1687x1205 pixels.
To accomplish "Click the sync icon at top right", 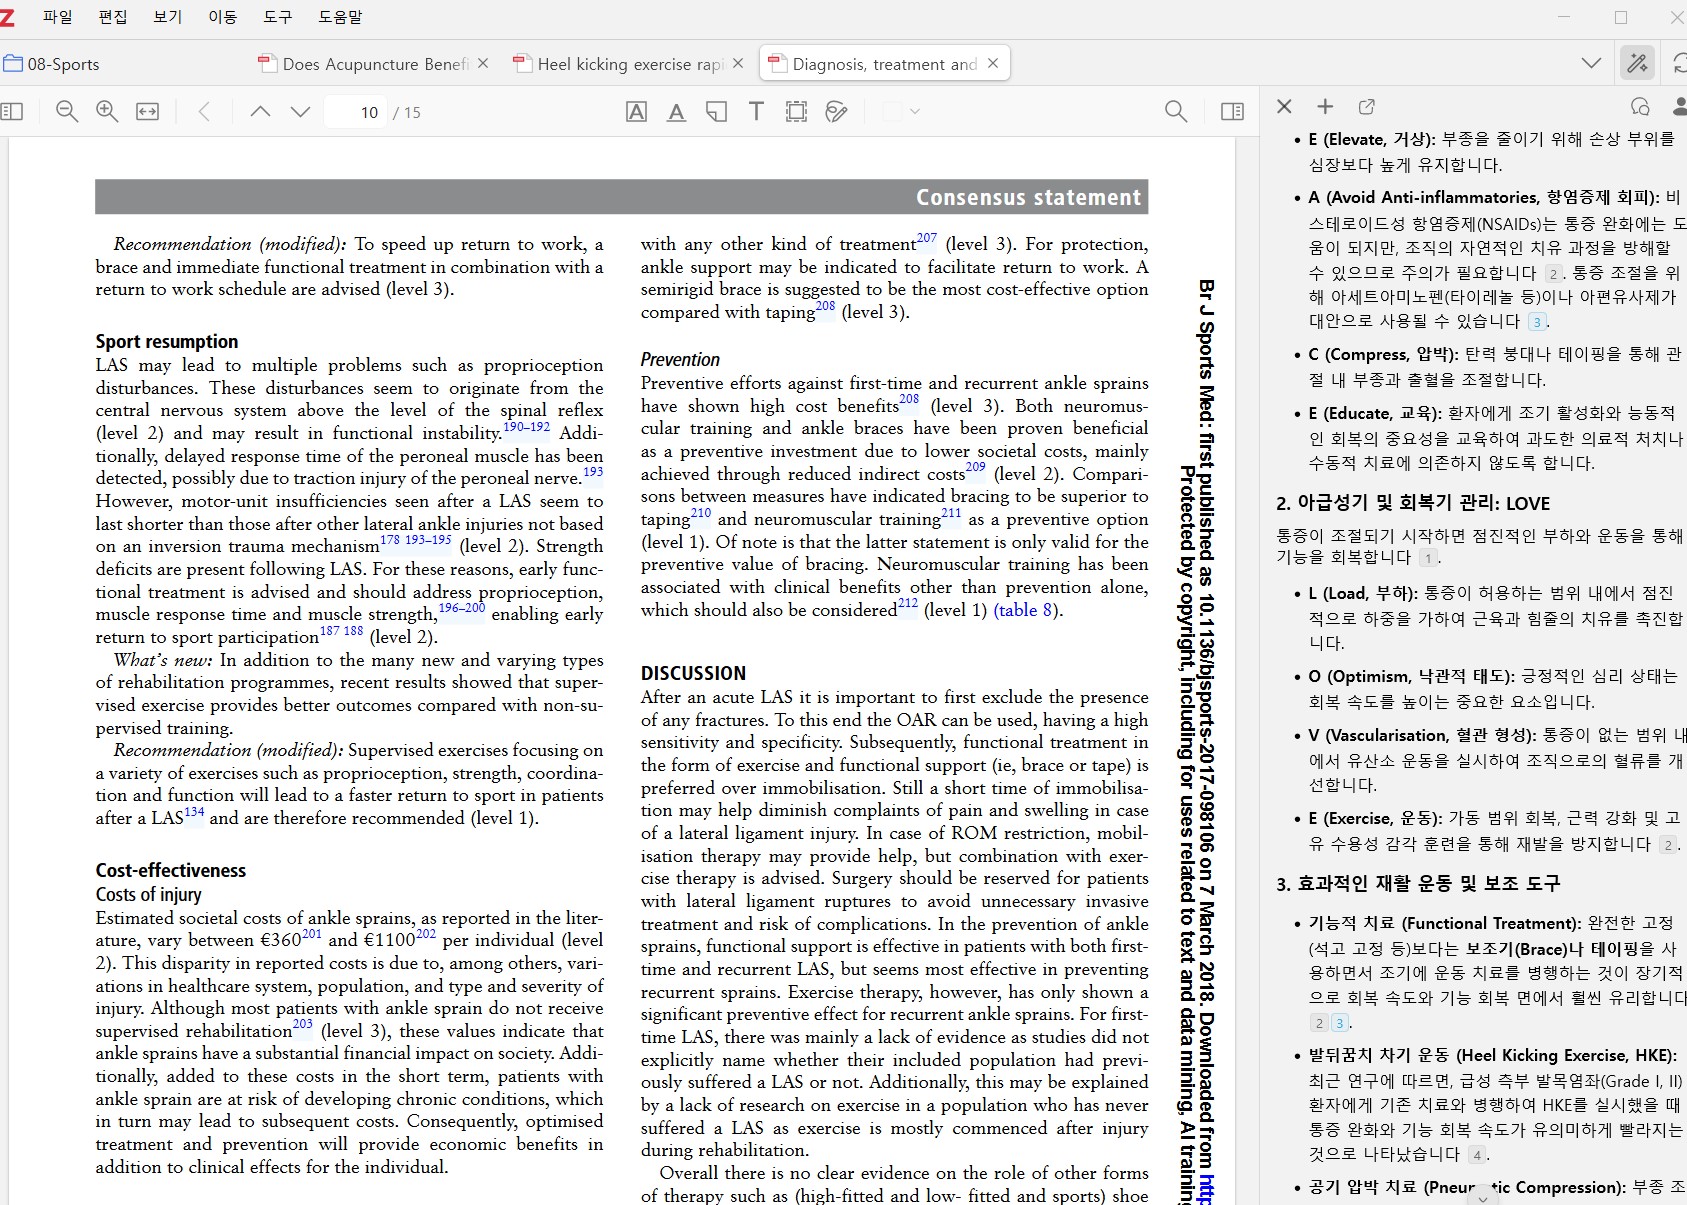I will tap(1678, 64).
